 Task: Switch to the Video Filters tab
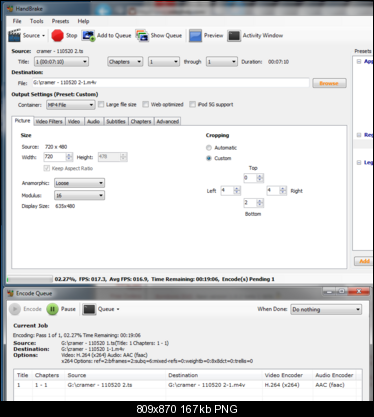[49, 121]
